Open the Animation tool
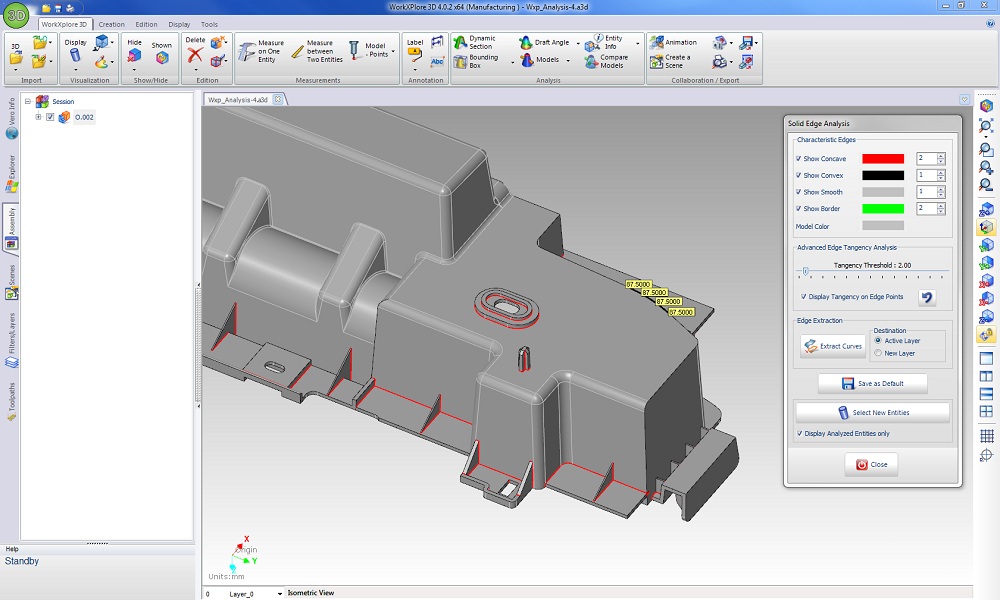The height and width of the screenshot is (600, 1000). 656,43
